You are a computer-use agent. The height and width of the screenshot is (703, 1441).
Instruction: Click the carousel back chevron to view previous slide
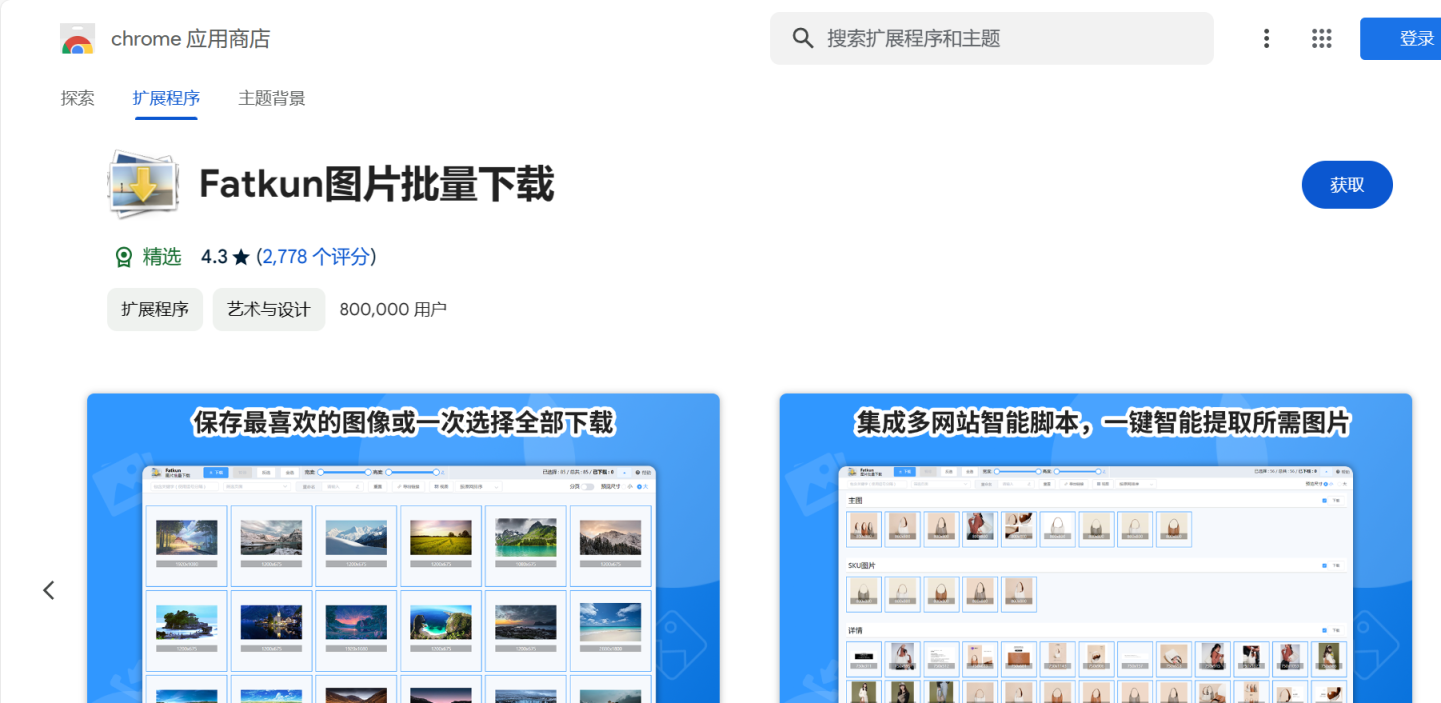pos(48,590)
